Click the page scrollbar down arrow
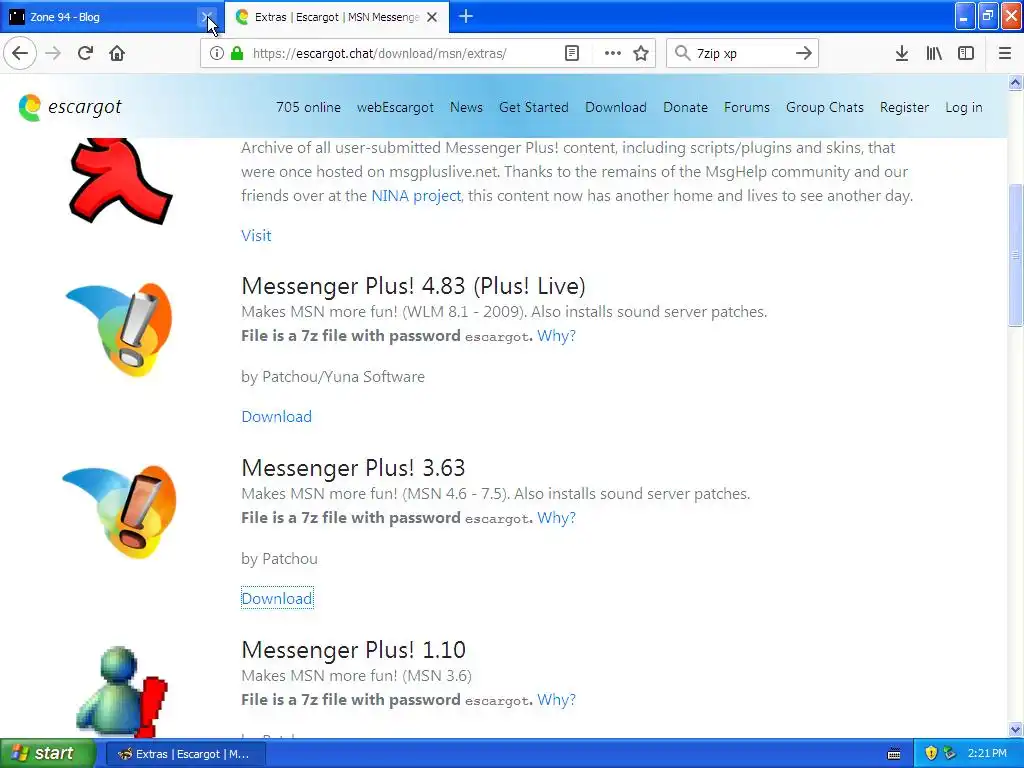1024x768 pixels. pos(1015,729)
